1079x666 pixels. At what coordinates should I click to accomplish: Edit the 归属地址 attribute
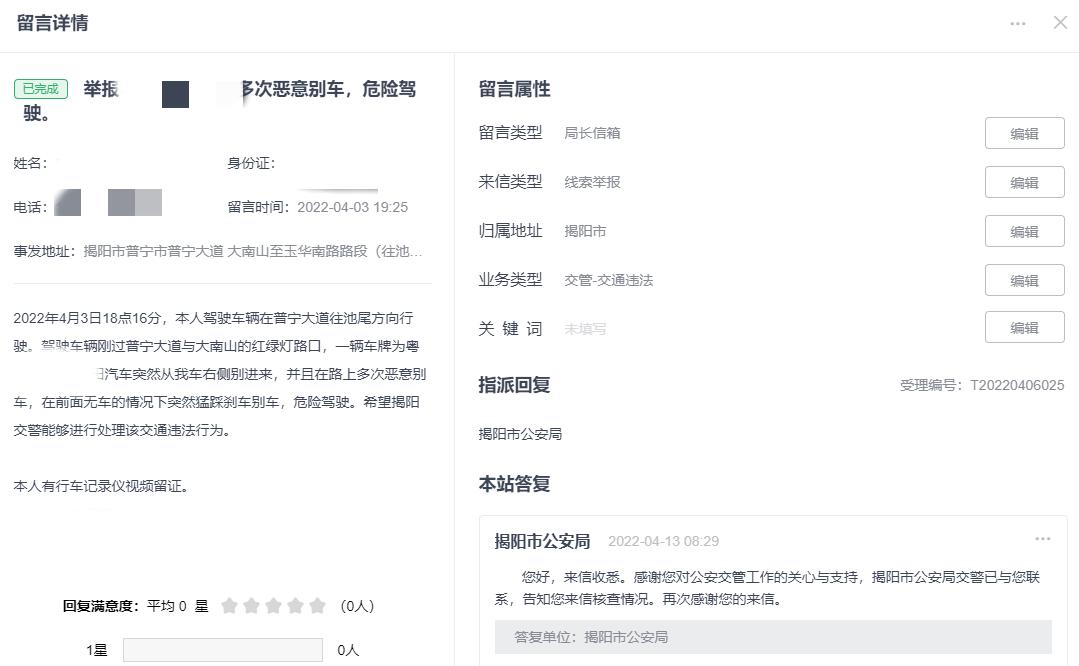[1024, 230]
